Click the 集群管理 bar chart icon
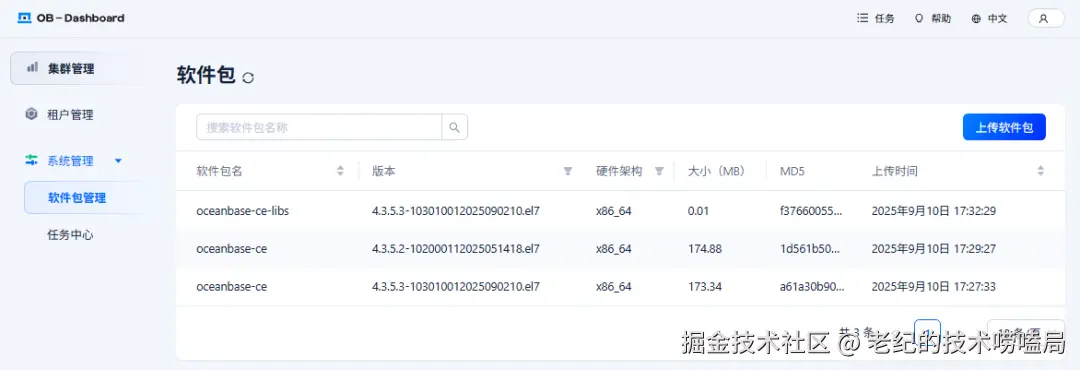 click(32, 68)
